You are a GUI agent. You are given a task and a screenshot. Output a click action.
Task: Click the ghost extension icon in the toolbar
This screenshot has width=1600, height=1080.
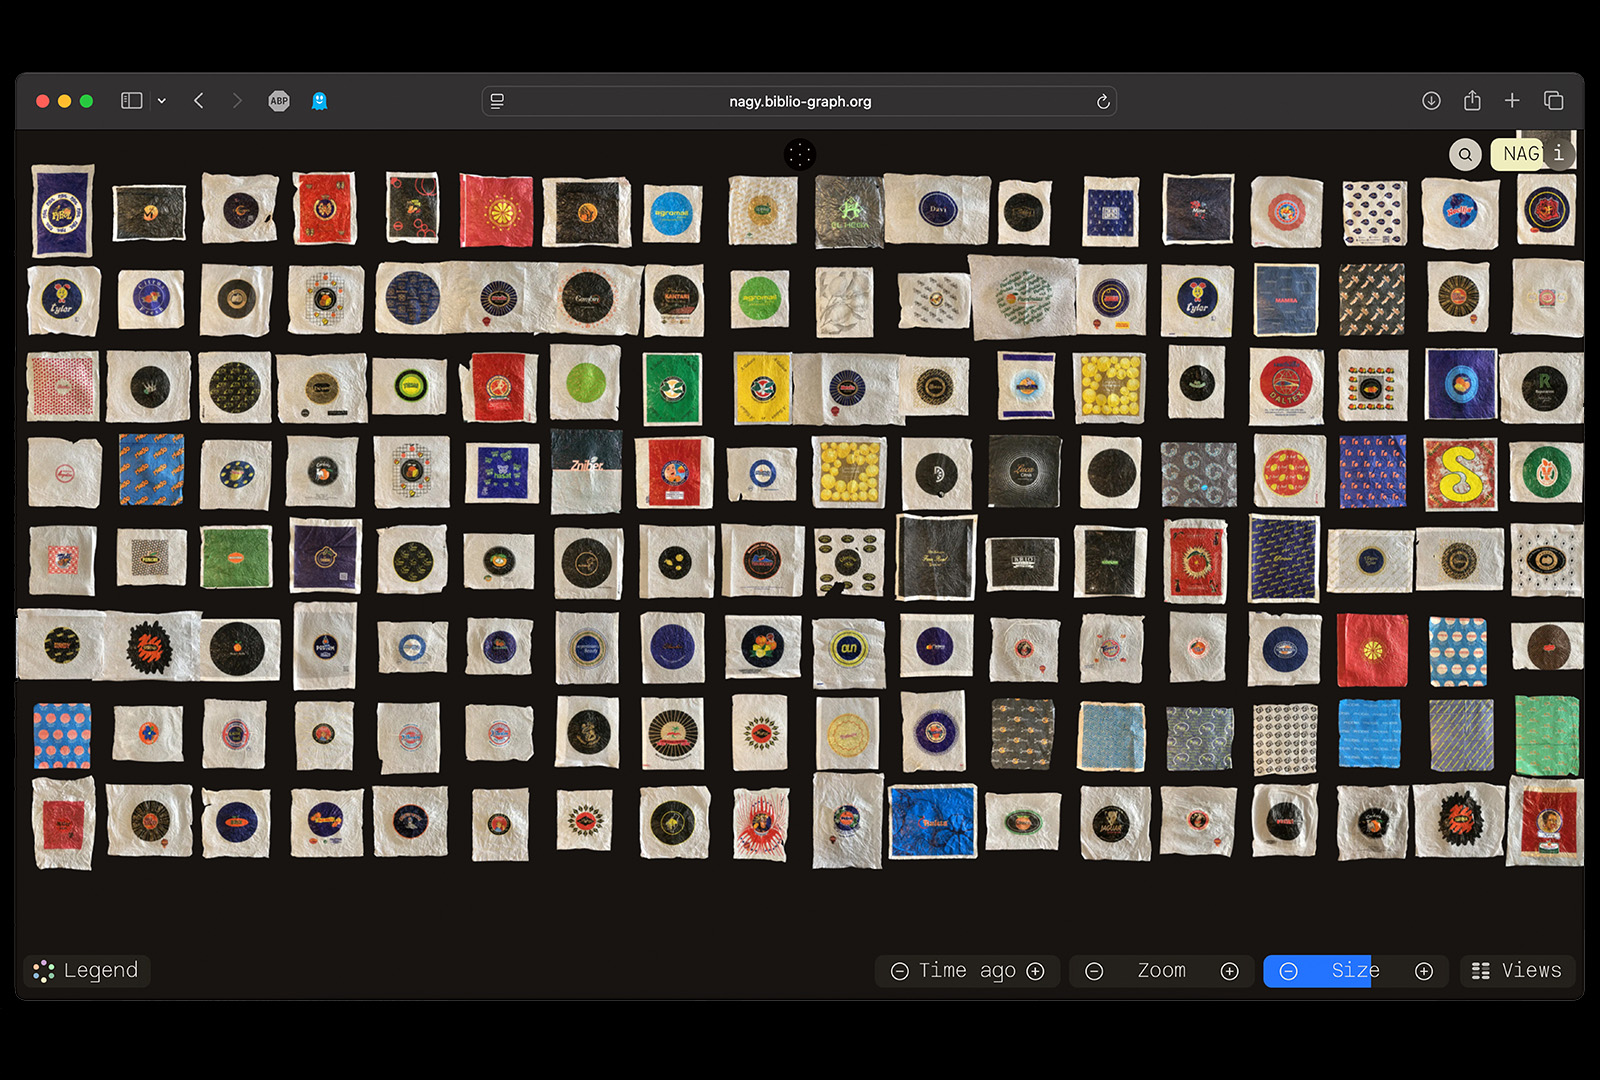tap(318, 100)
